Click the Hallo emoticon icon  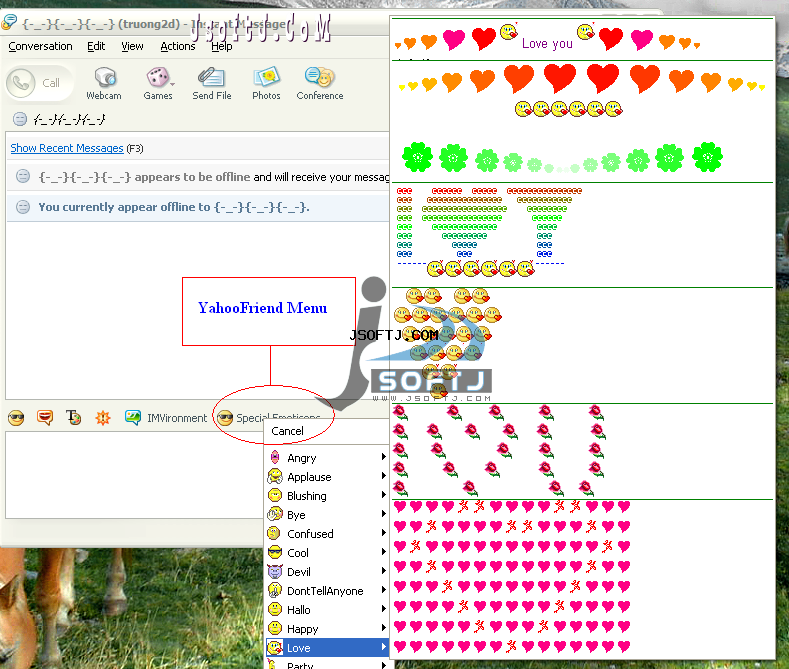point(275,609)
